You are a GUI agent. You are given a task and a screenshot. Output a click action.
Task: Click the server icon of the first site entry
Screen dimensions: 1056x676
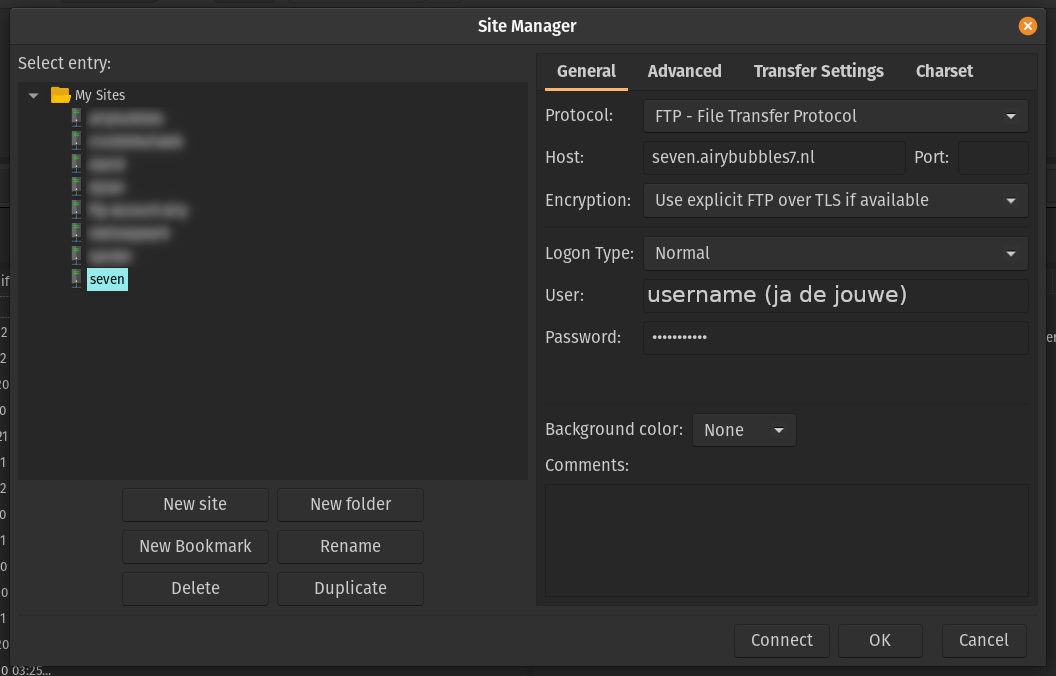point(77,118)
